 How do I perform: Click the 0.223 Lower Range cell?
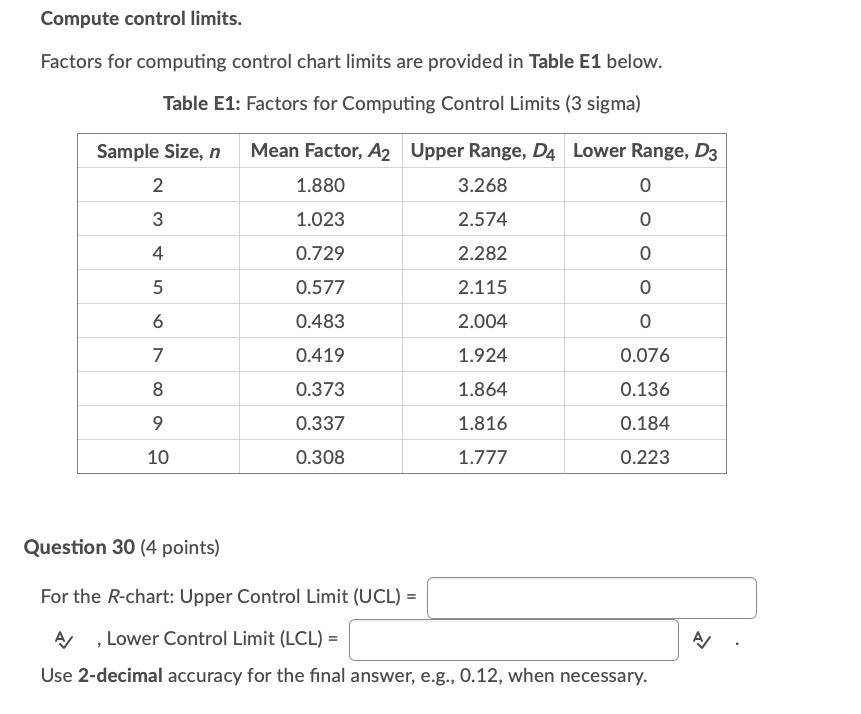click(x=645, y=457)
